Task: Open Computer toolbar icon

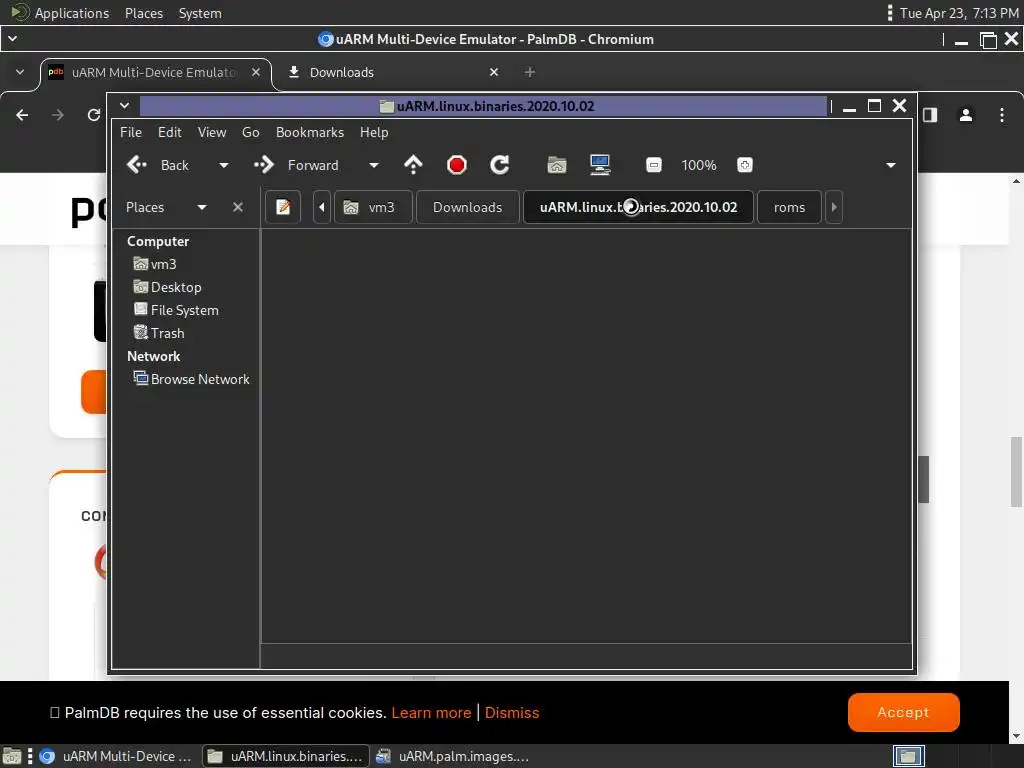Action: (x=600, y=165)
